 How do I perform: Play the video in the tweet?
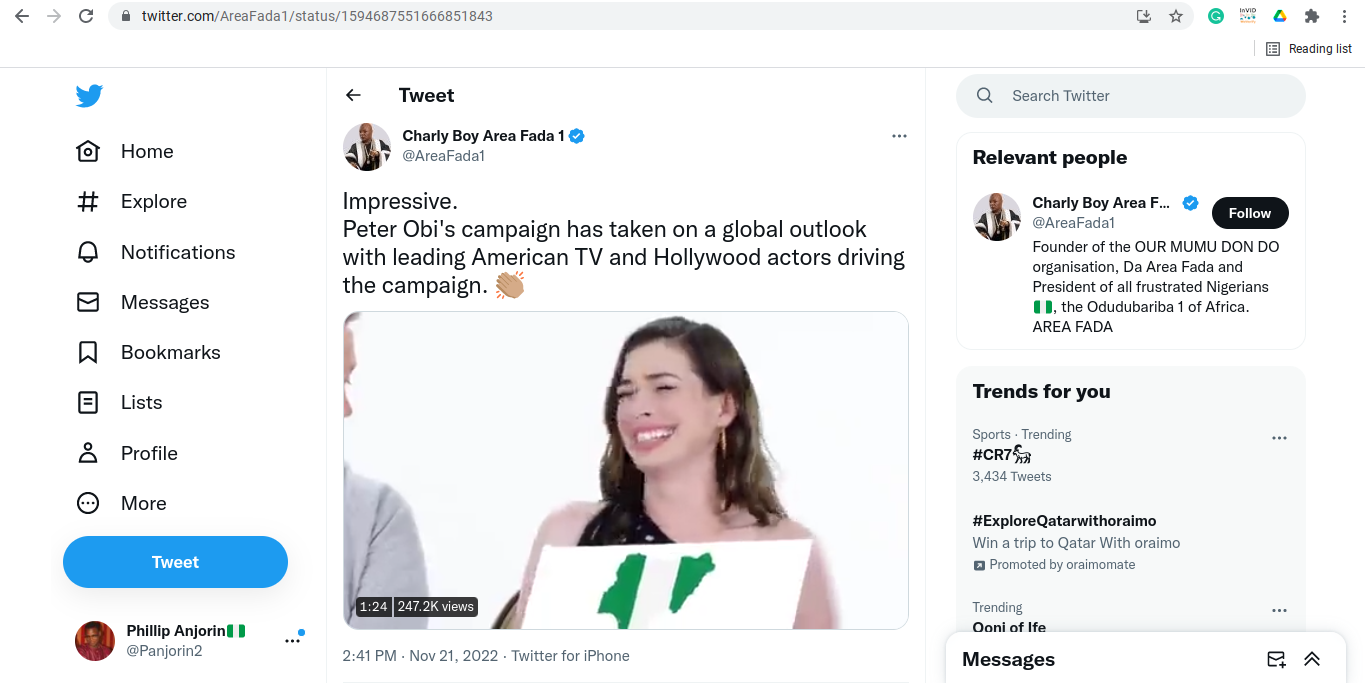tap(625, 470)
